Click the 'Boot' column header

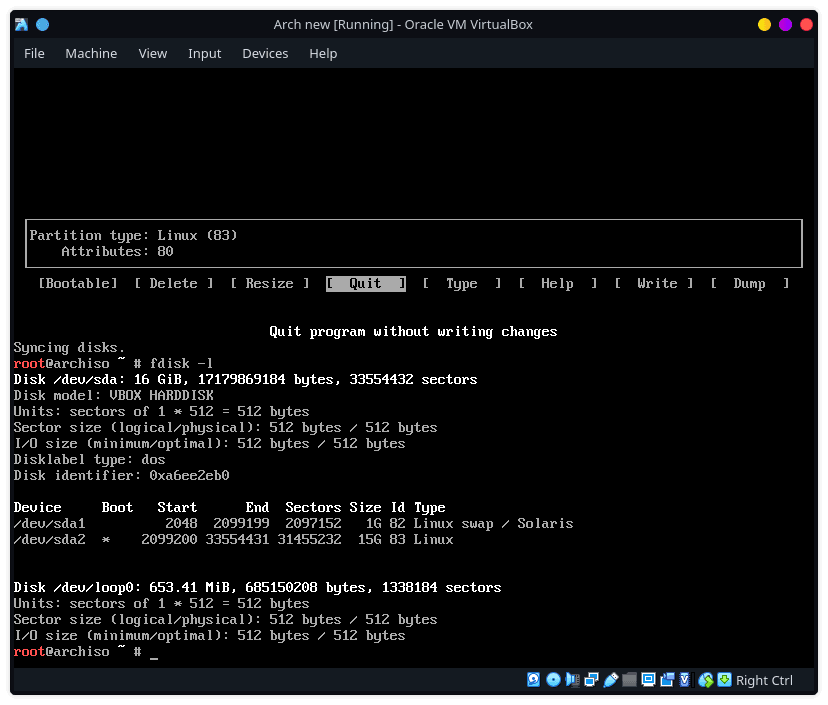(x=117, y=507)
